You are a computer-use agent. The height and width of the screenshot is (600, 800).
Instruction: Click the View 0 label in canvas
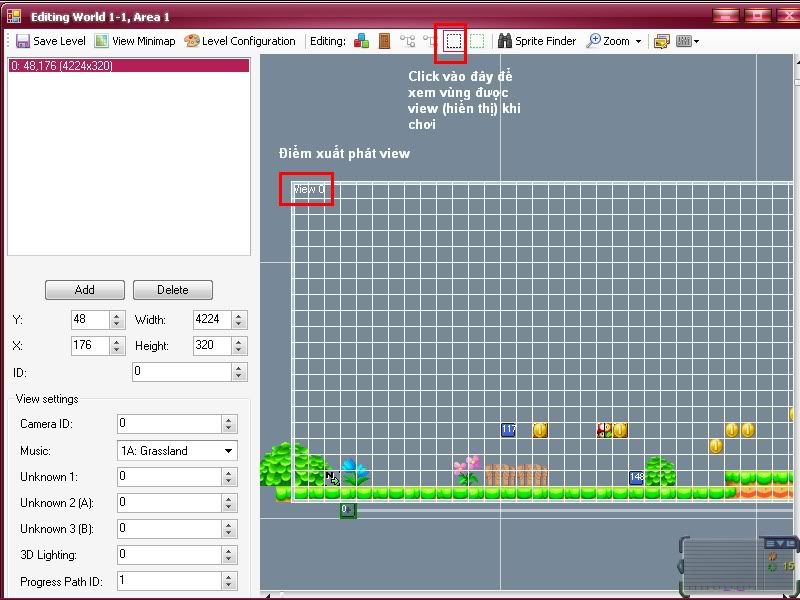pyautogui.click(x=309, y=189)
